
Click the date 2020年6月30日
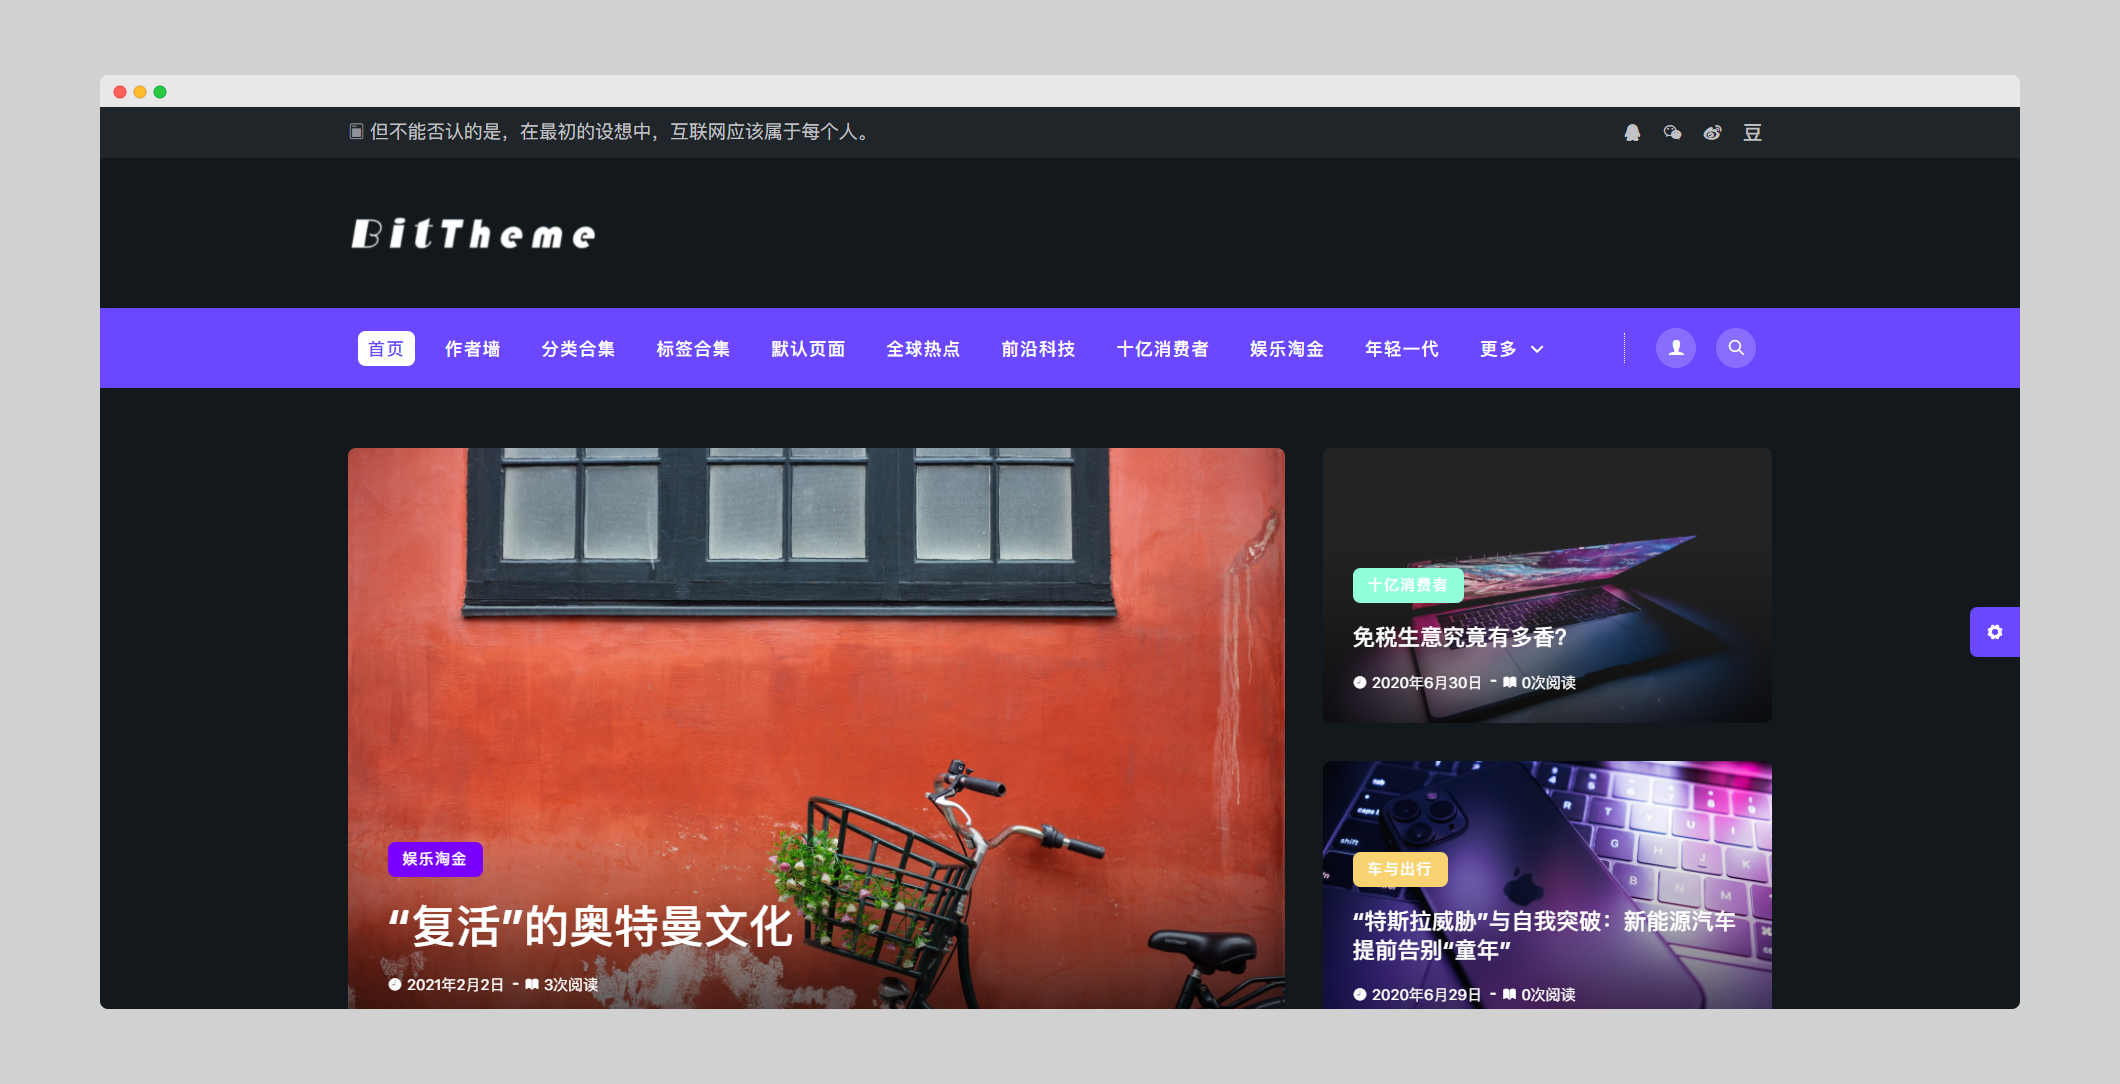tap(1426, 683)
